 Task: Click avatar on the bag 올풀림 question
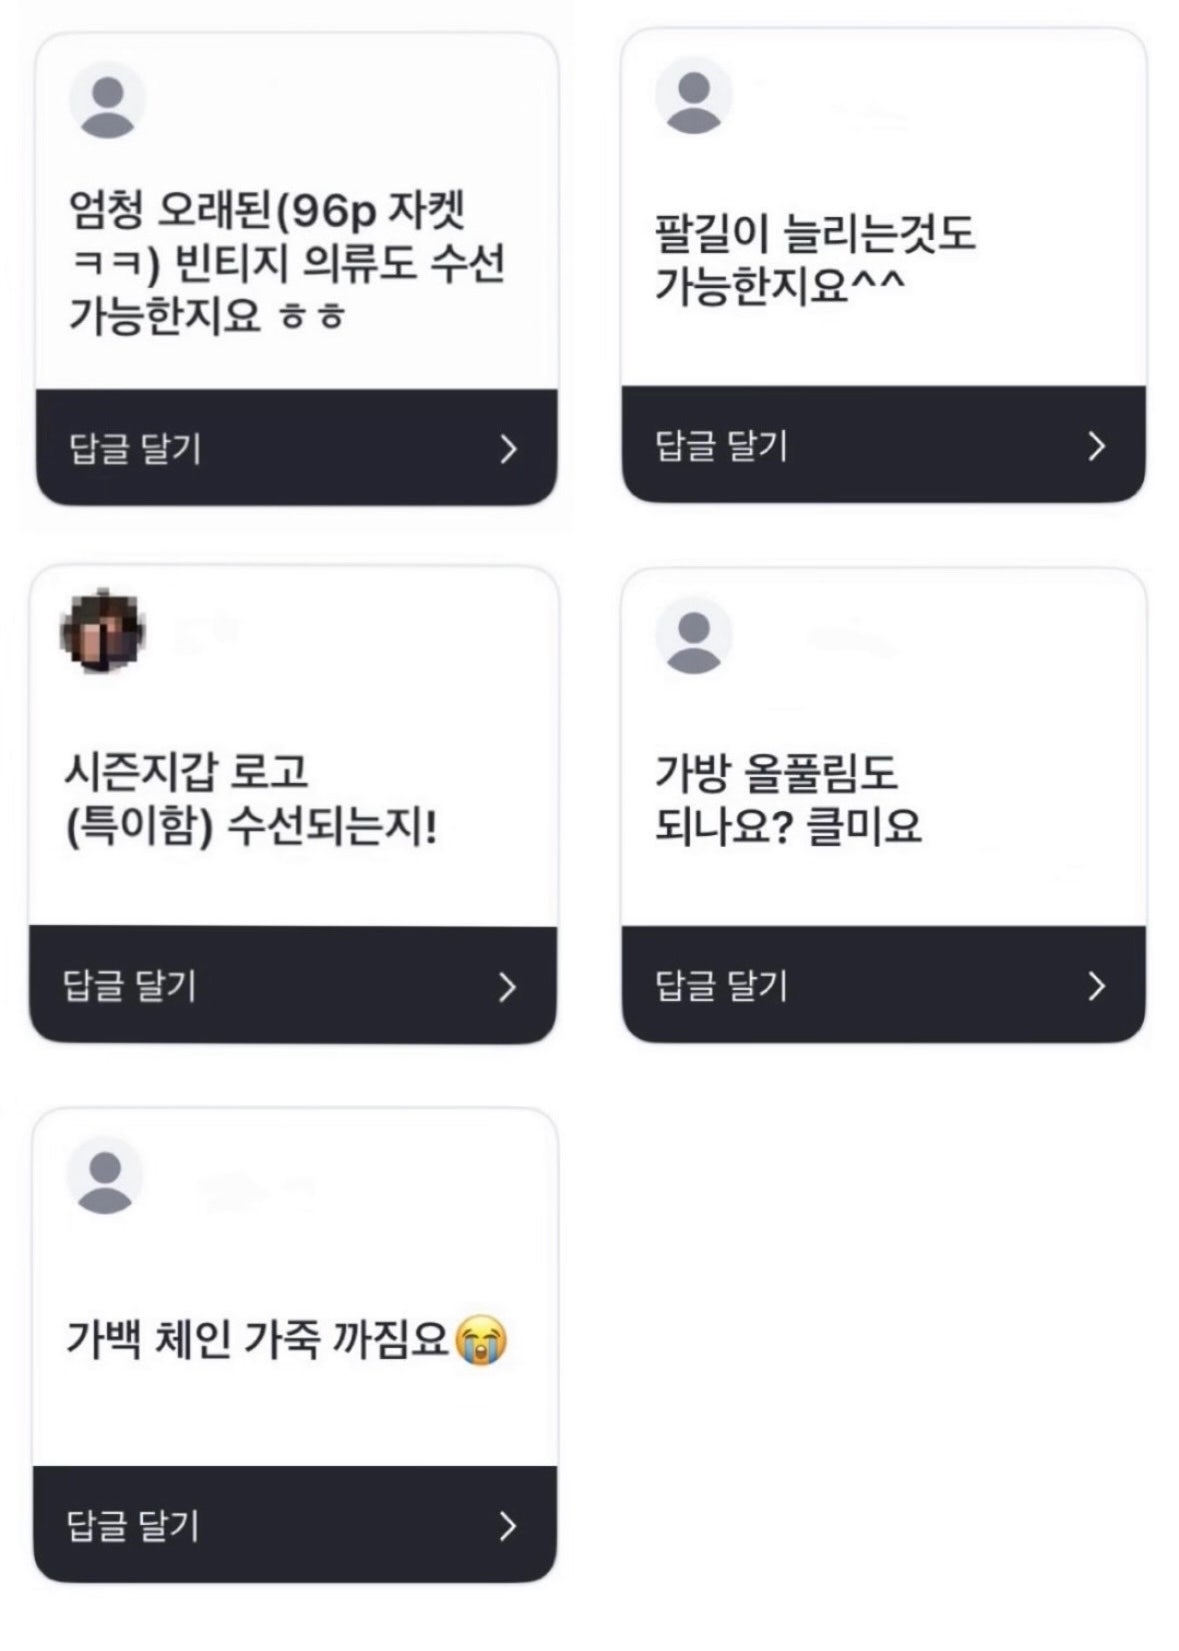tap(693, 636)
